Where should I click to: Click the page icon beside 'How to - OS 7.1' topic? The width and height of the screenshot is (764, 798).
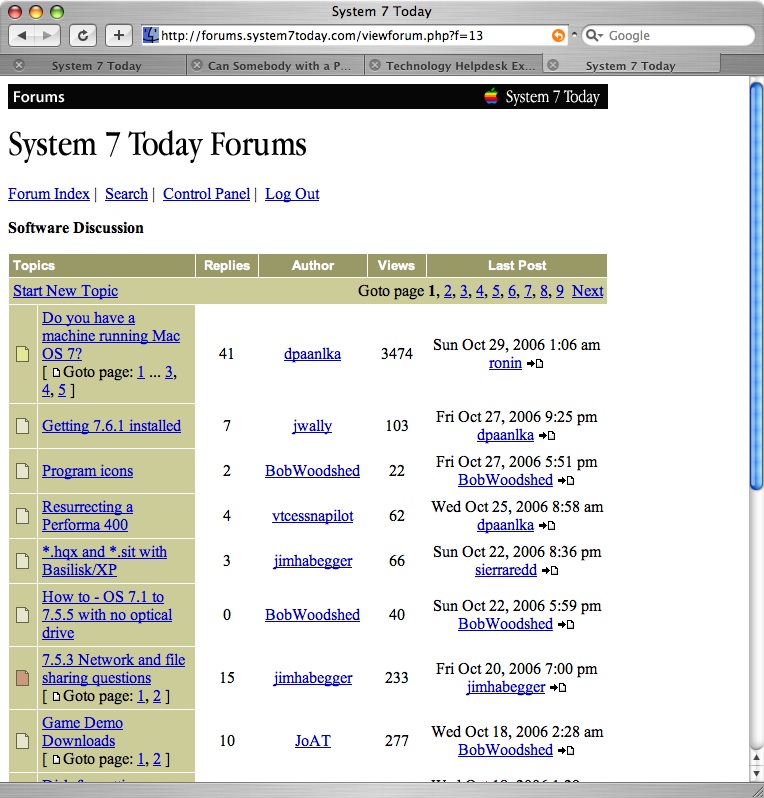point(22,615)
